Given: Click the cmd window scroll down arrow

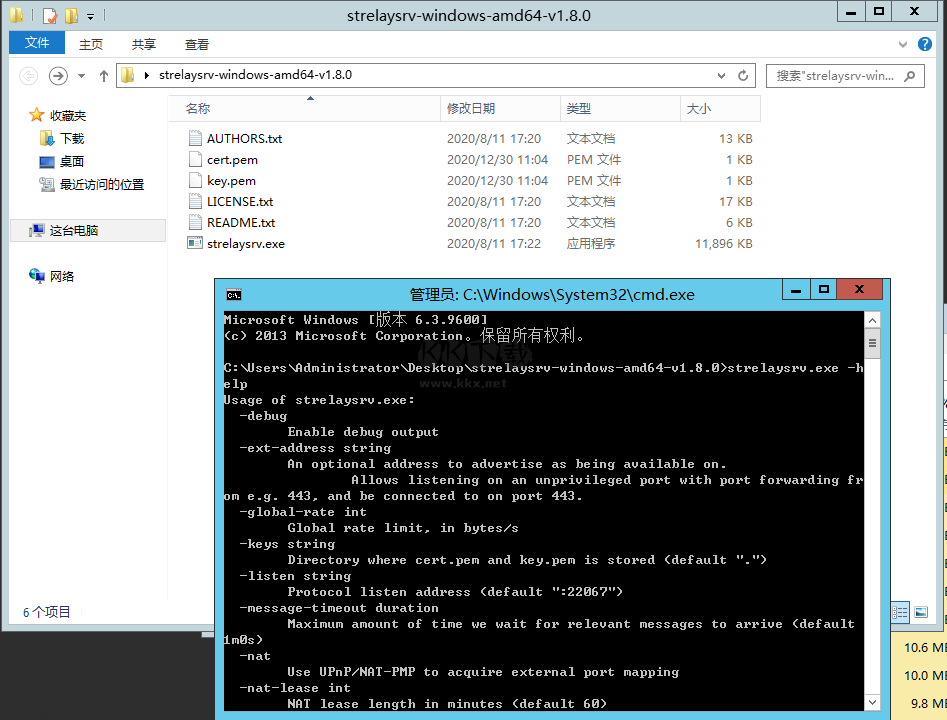Looking at the screenshot, I should [x=872, y=704].
